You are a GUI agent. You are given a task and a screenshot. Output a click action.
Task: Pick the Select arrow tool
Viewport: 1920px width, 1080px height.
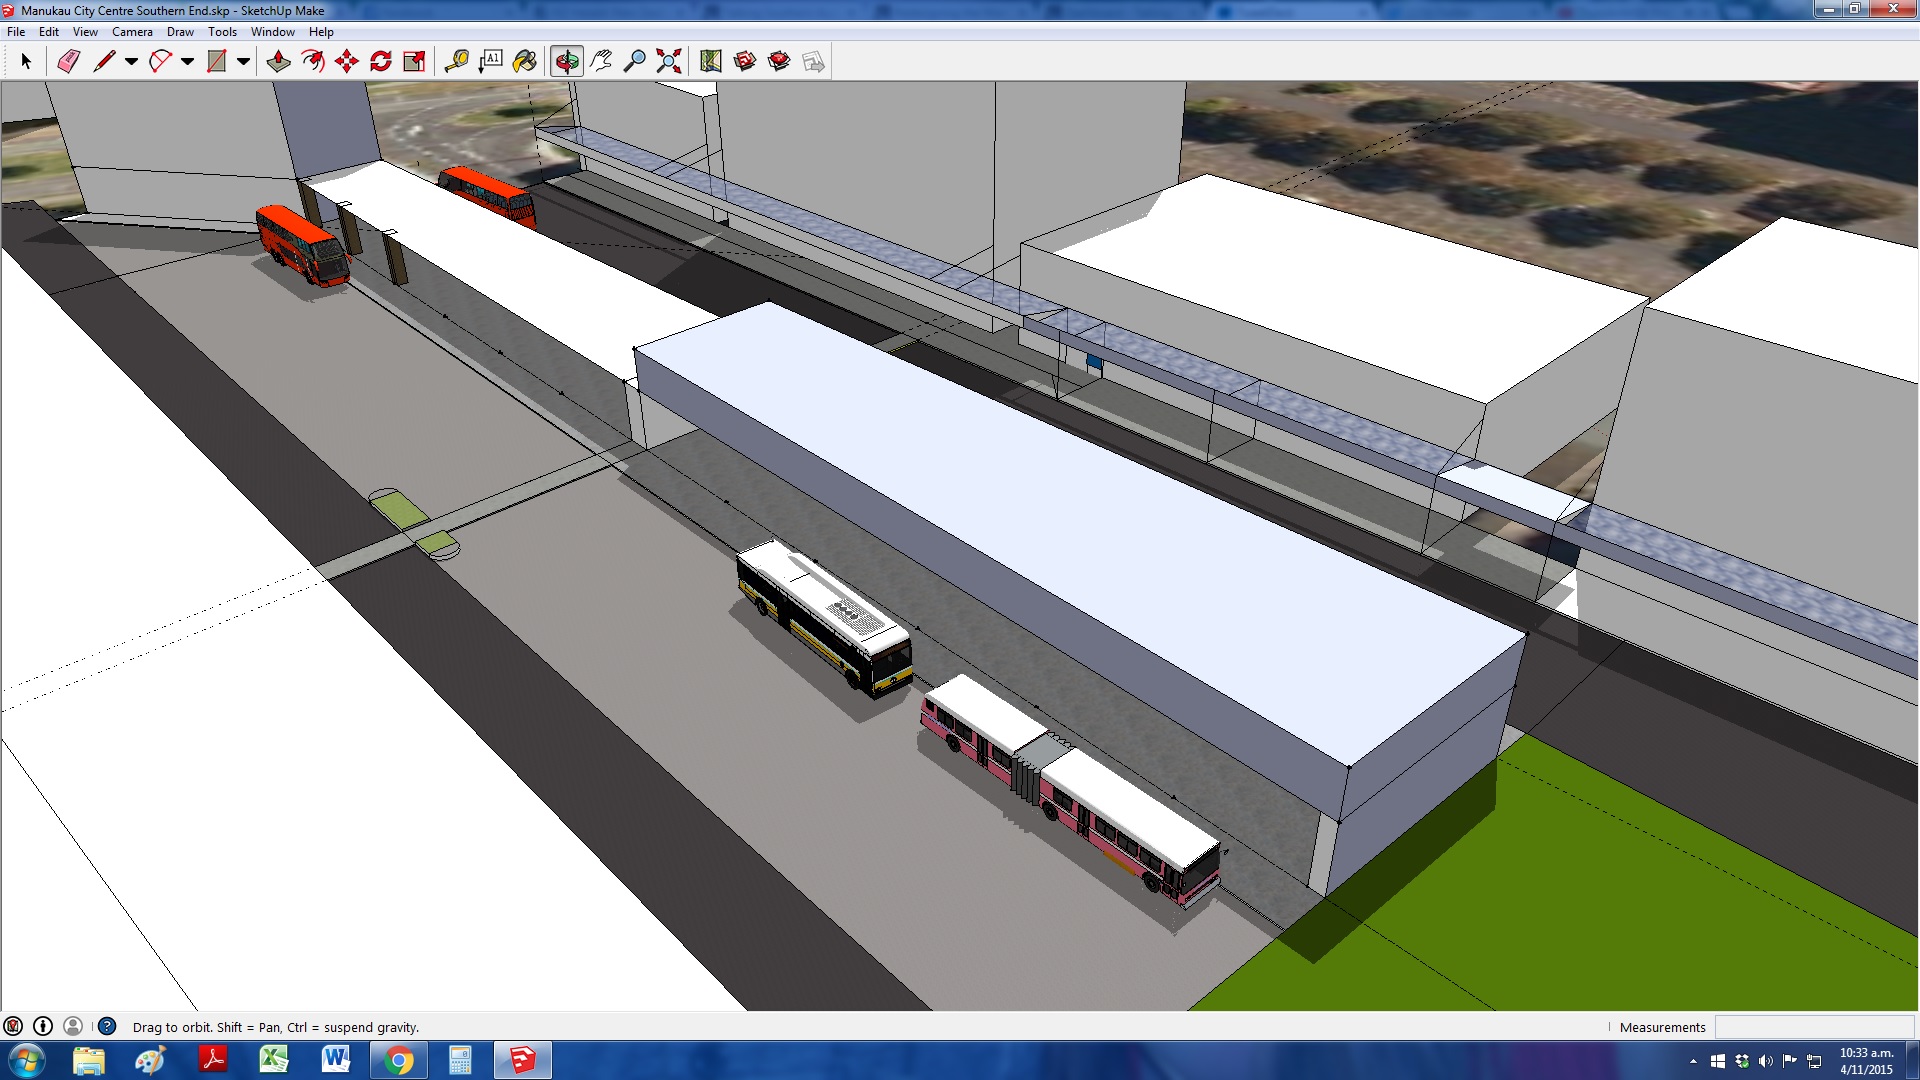click(26, 62)
